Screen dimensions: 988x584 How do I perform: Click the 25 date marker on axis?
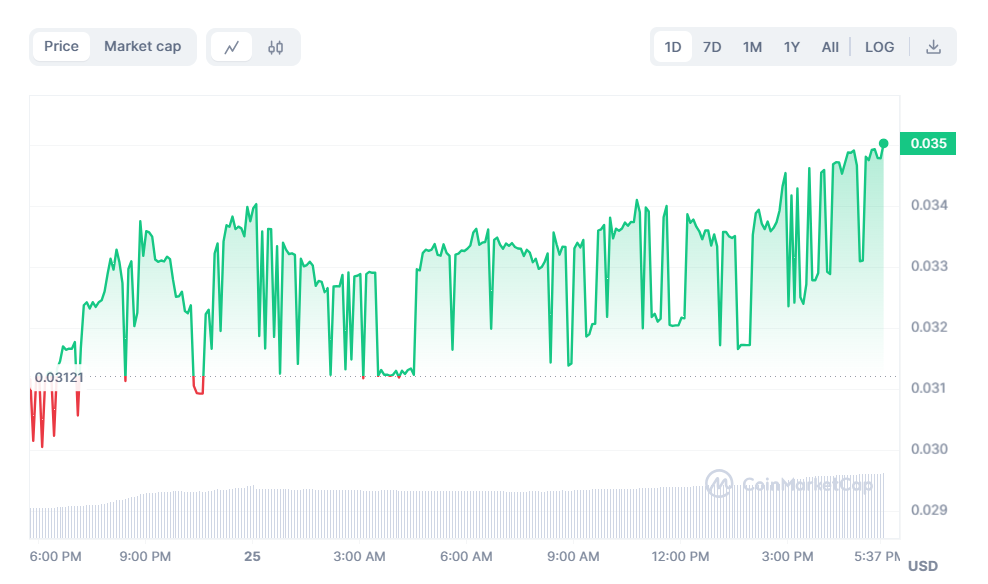coord(252,556)
